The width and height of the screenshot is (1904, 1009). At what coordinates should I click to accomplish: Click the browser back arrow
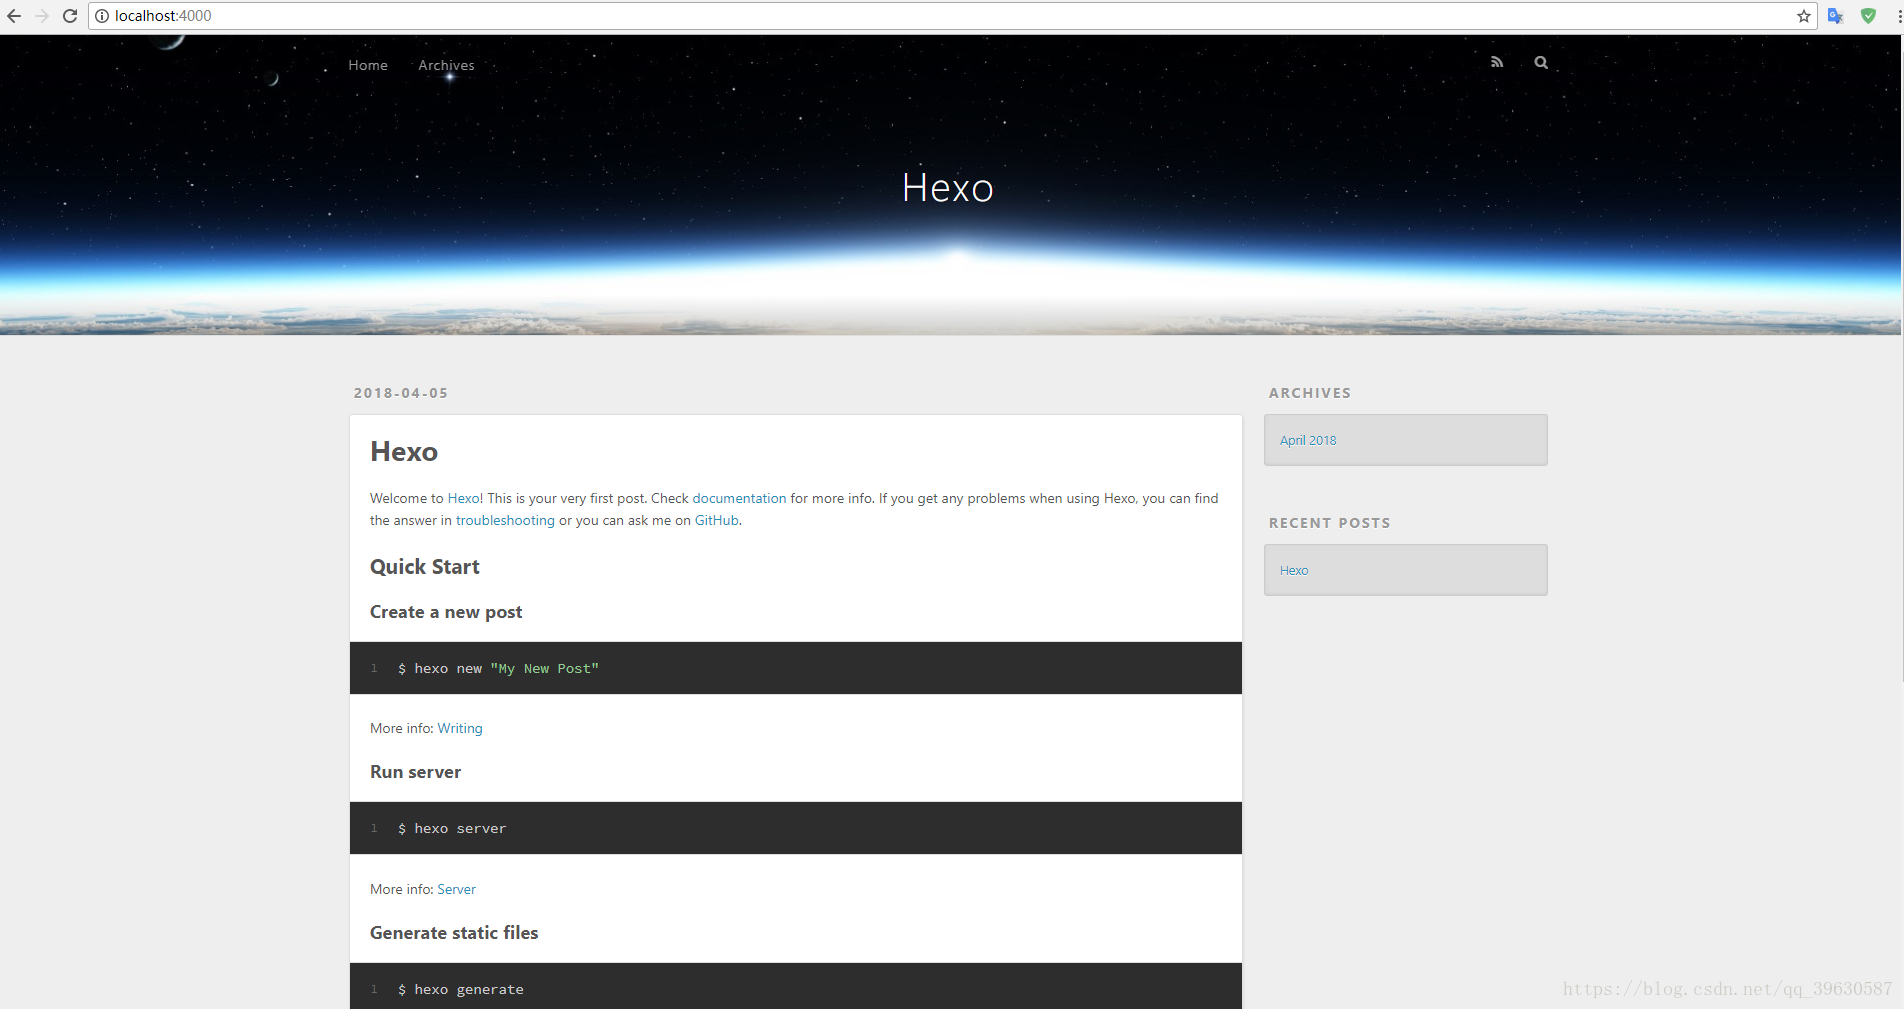14,16
